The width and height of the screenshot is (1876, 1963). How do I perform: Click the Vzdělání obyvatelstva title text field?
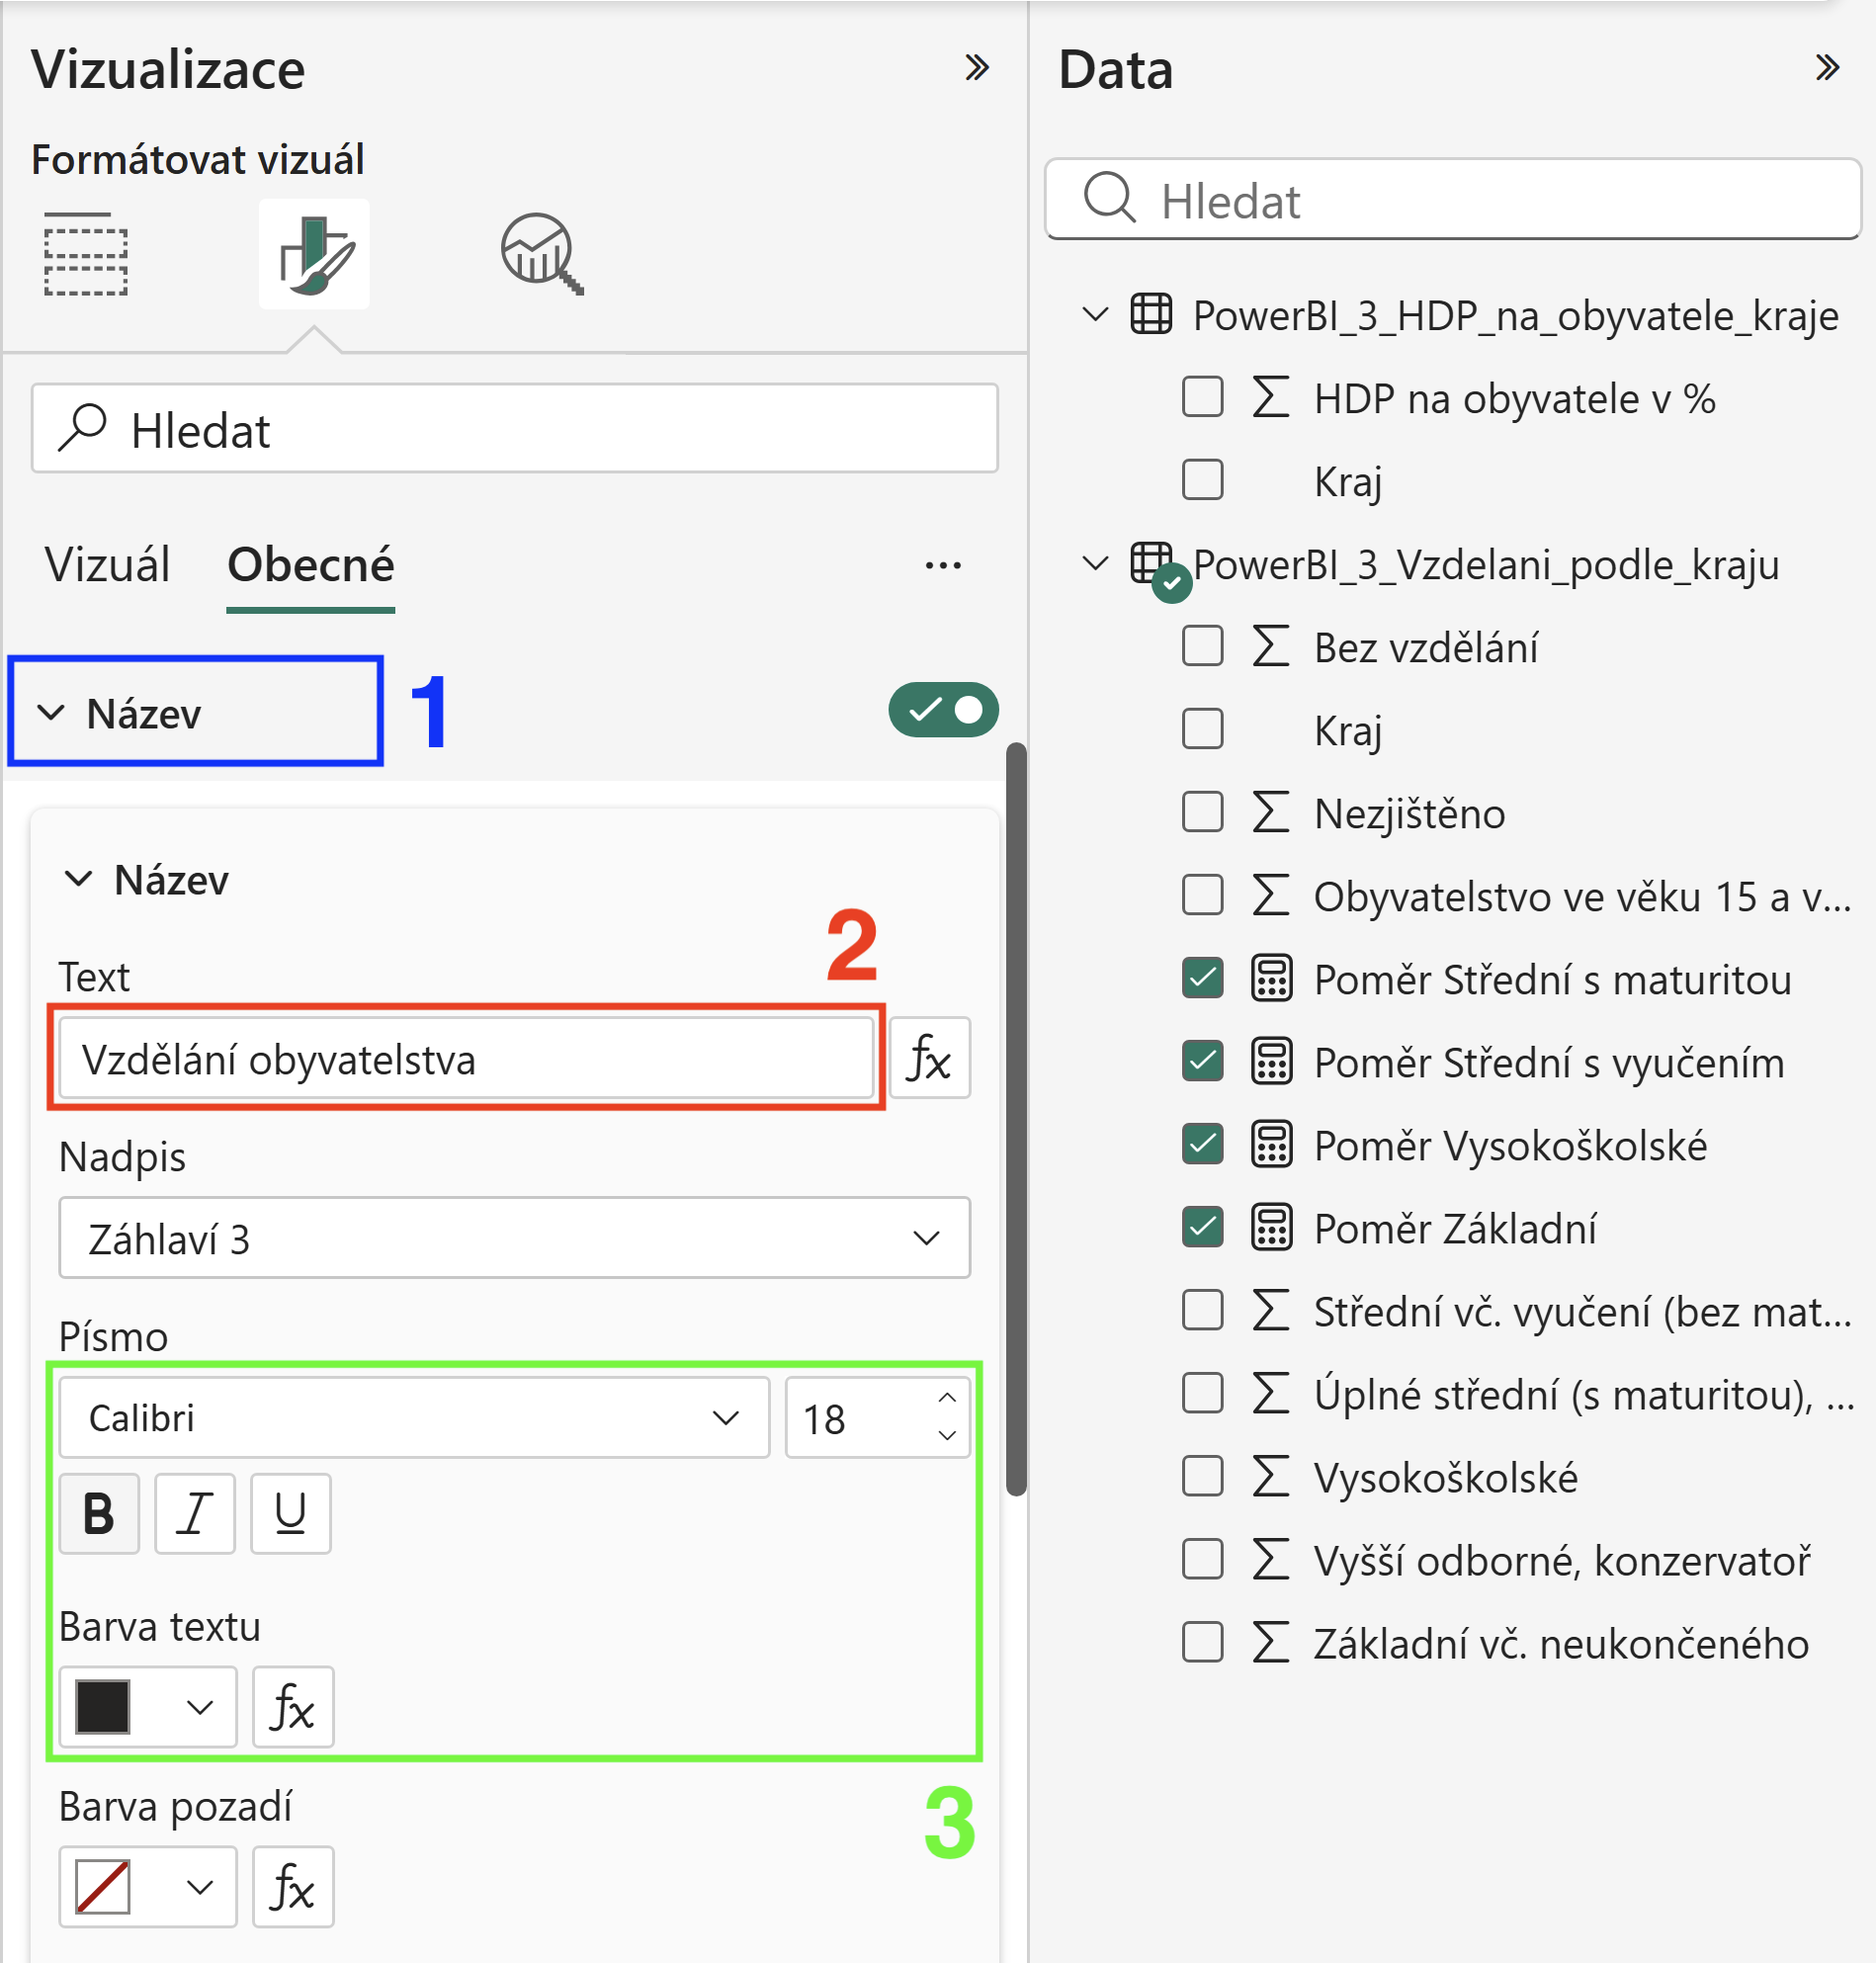[x=466, y=1059]
